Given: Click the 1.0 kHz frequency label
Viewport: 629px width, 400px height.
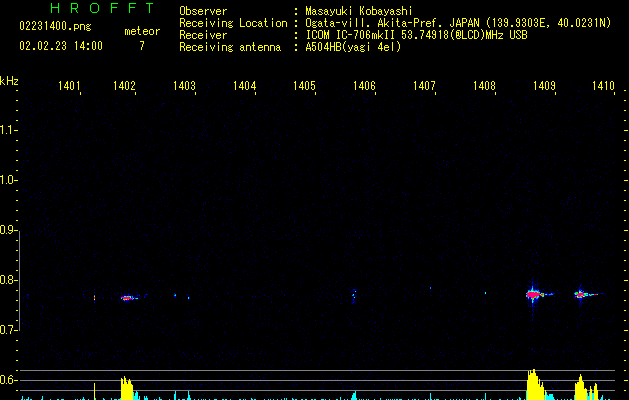Looking at the screenshot, I should [8, 180].
